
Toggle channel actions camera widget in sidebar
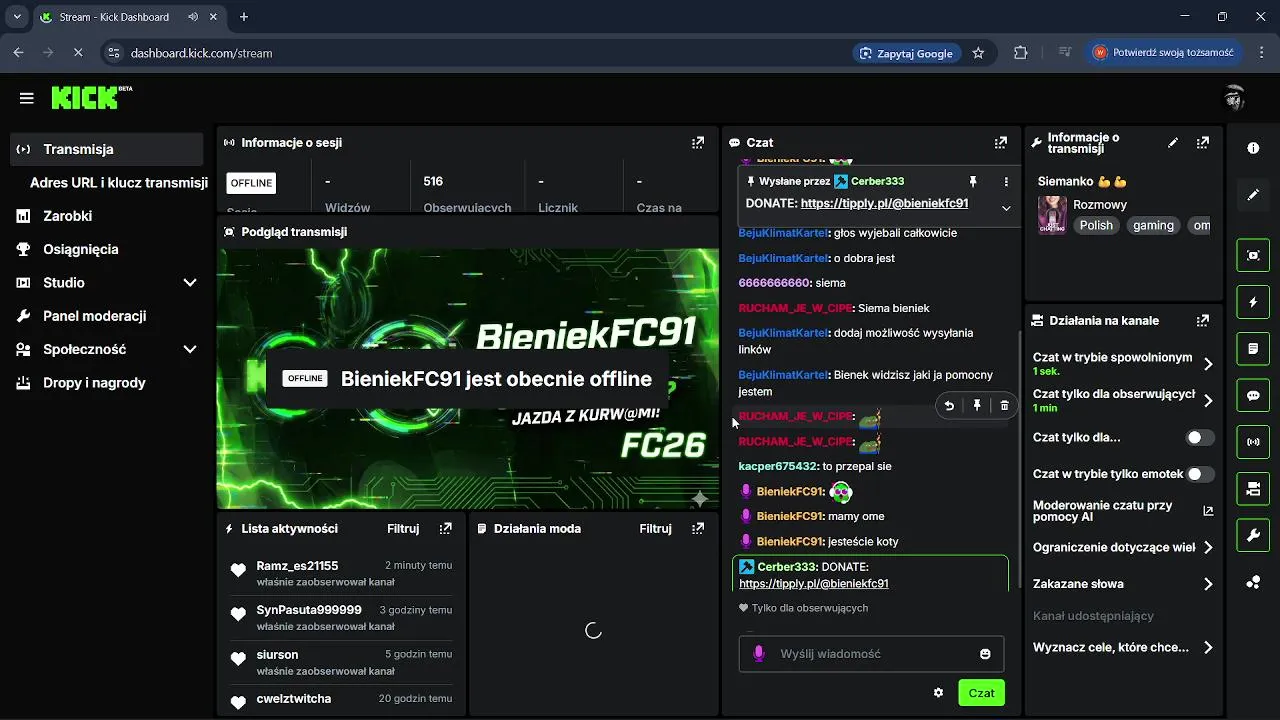pyautogui.click(x=1253, y=488)
